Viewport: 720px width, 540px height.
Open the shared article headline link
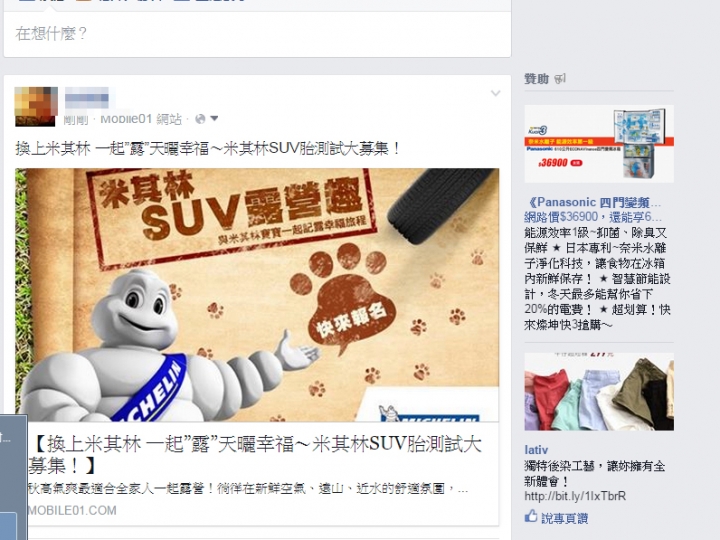[x=255, y=455]
